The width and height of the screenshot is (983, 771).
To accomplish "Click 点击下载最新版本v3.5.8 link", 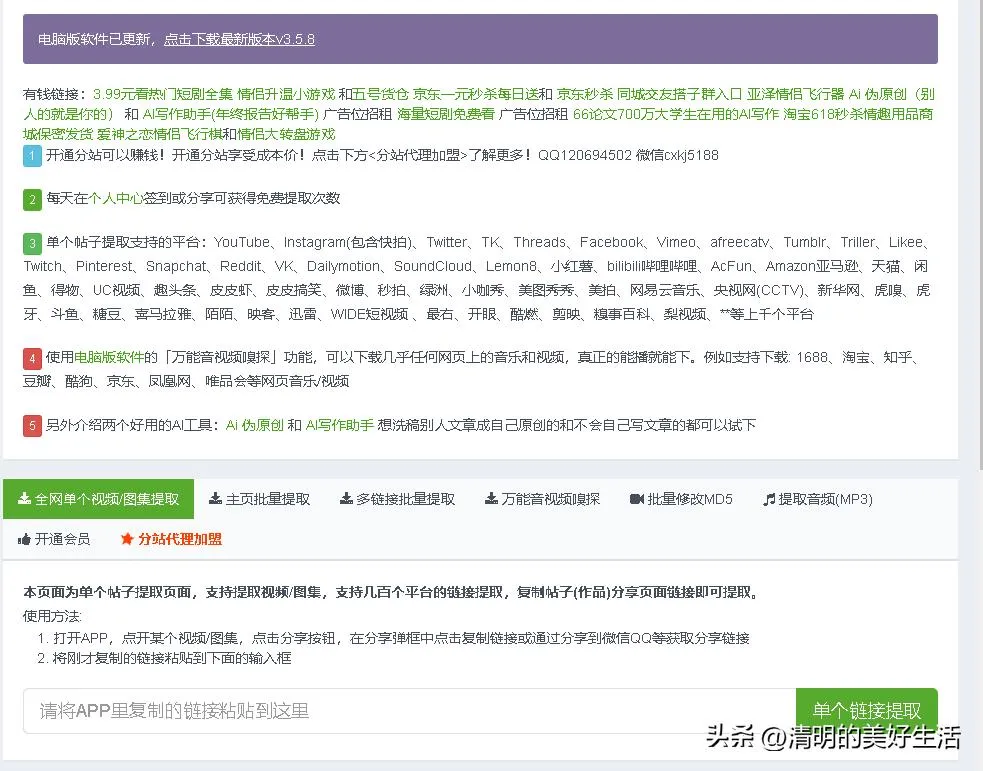I will tap(239, 39).
